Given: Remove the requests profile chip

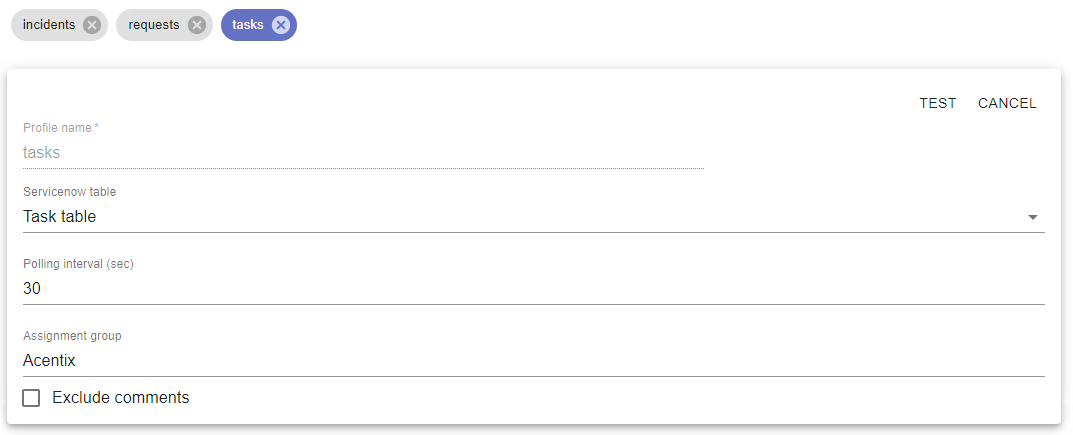Looking at the screenshot, I should (196, 25).
